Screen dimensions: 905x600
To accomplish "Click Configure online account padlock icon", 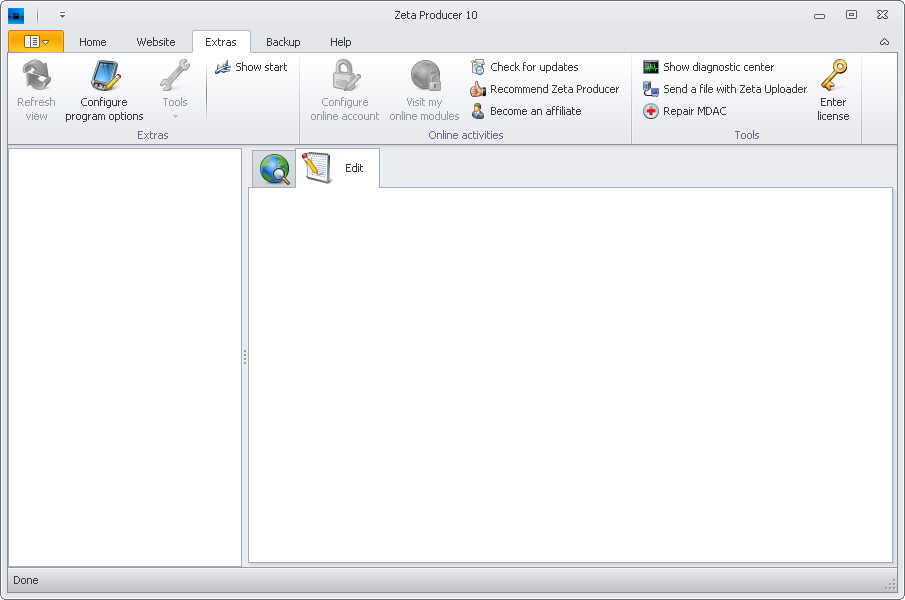I will coord(345,76).
